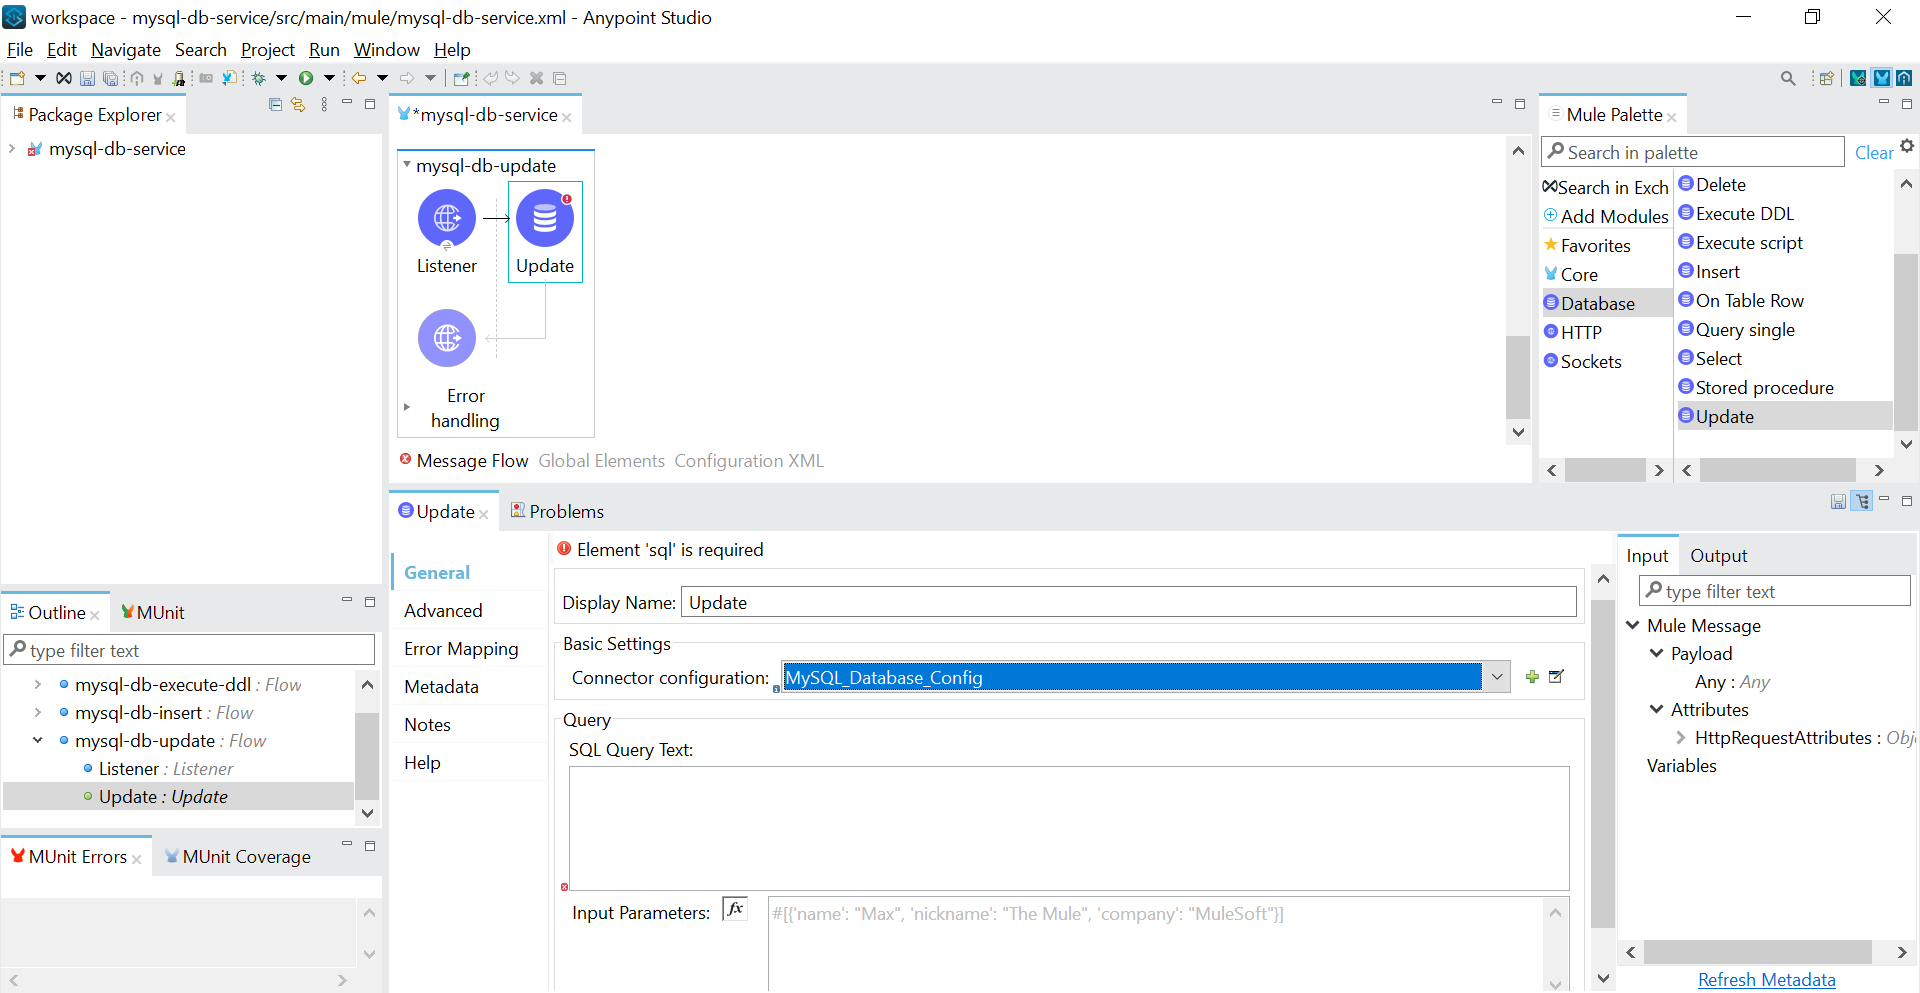The height and width of the screenshot is (993, 1920).
Task: Click the Error handling listener icon on canvas
Action: click(x=447, y=338)
